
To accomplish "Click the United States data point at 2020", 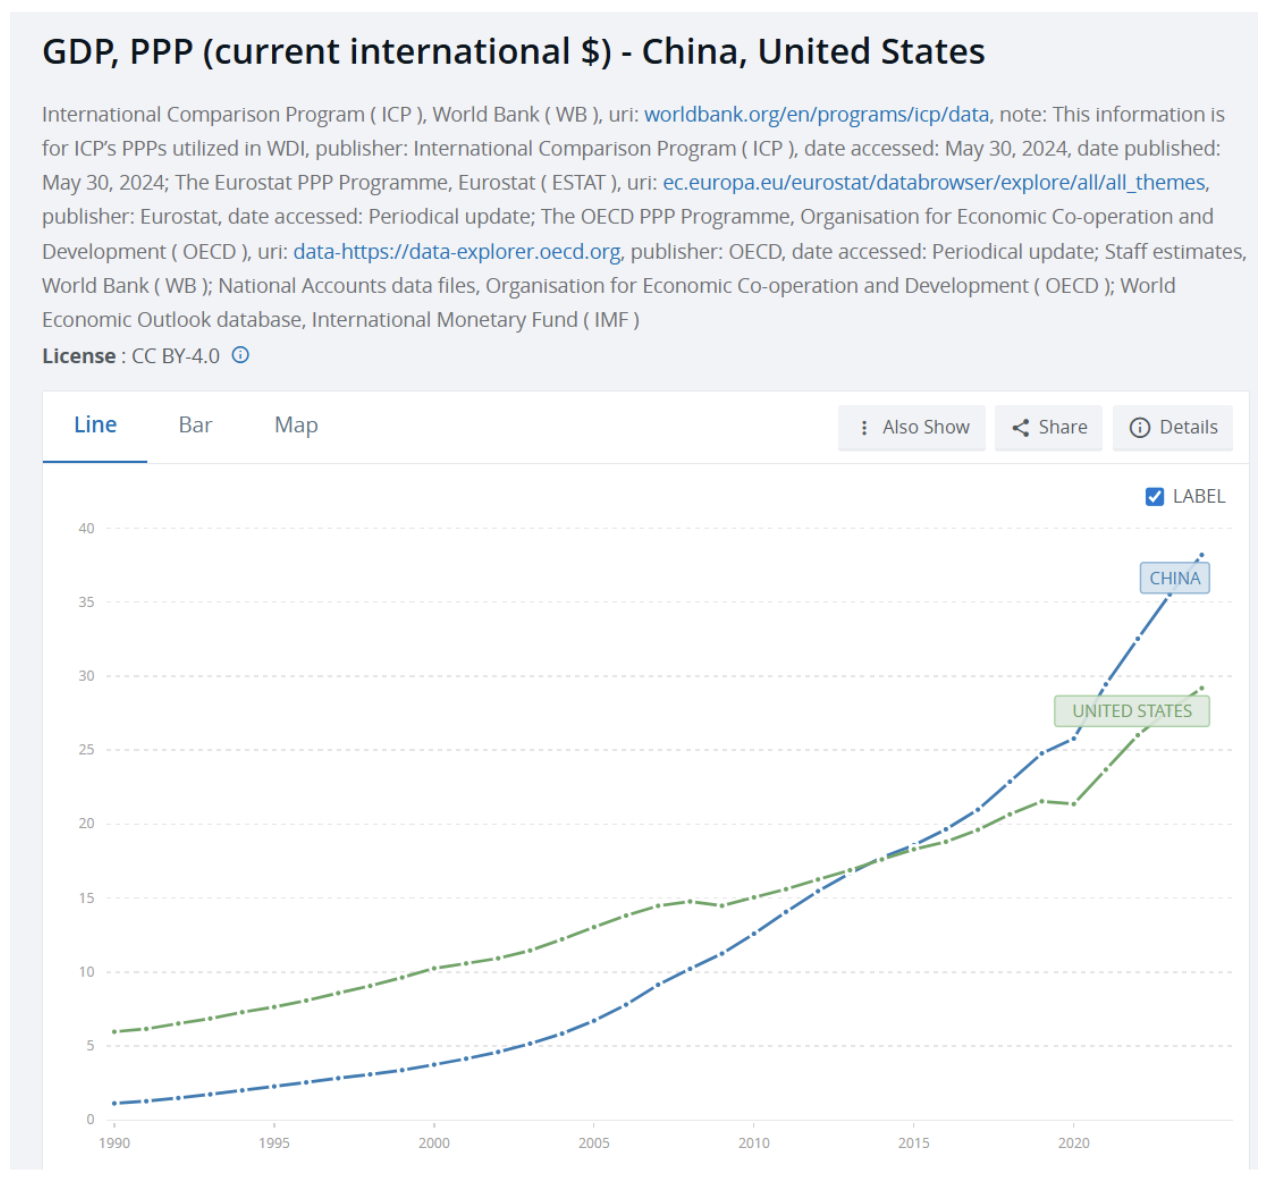I will [1074, 804].
